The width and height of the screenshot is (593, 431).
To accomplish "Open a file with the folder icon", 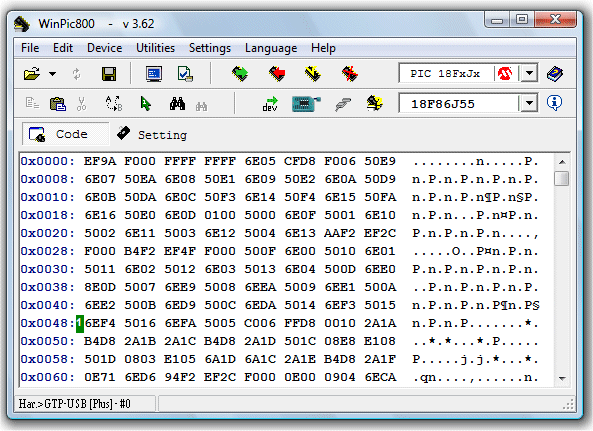I will (32, 74).
